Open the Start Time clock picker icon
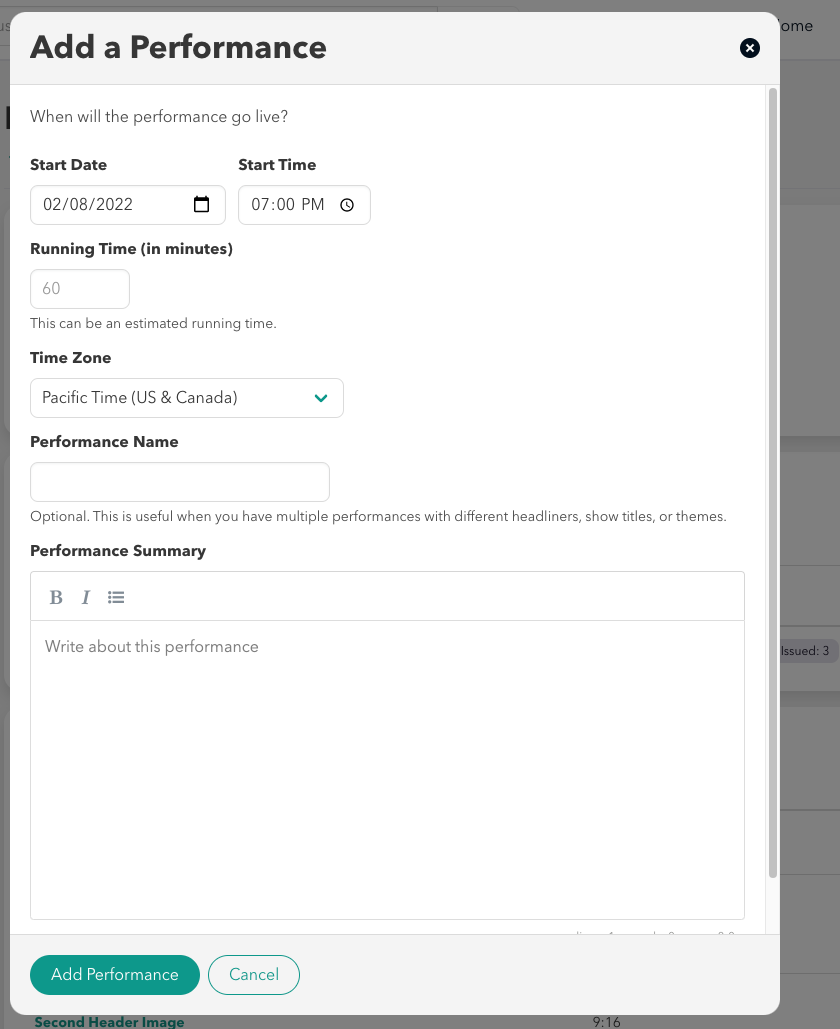Screen dimensions: 840x1029 point(347,205)
